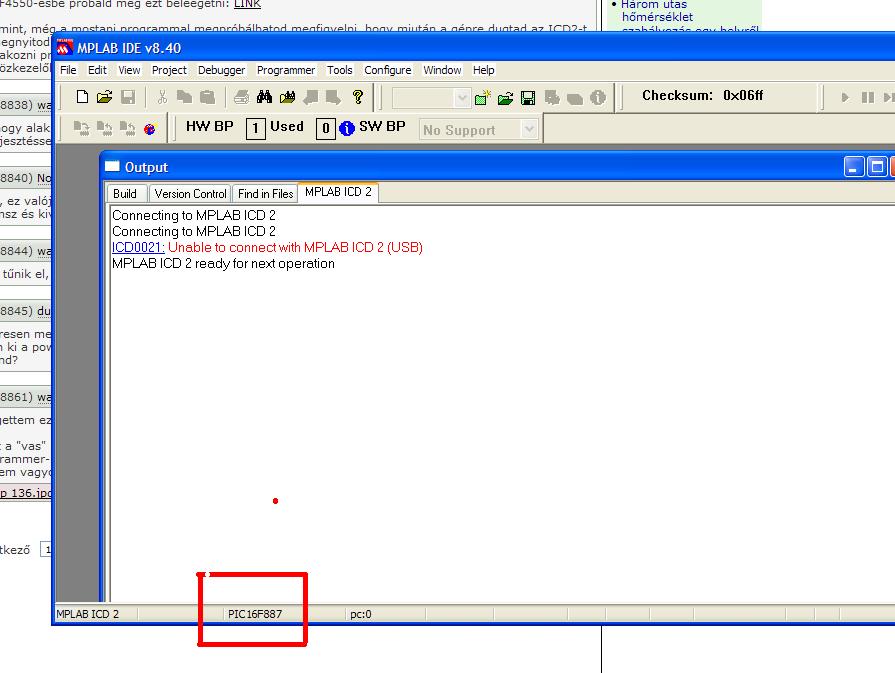
Task: Click the PIC16F887 device in status bar
Action: pos(255,614)
